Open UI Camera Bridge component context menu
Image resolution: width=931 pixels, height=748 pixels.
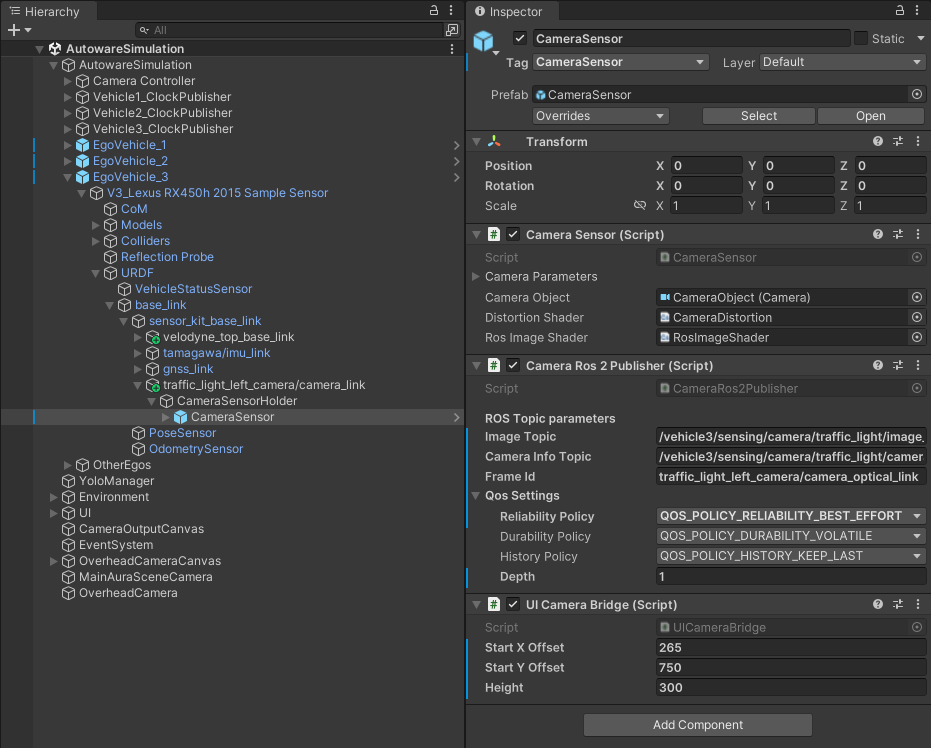point(917,604)
